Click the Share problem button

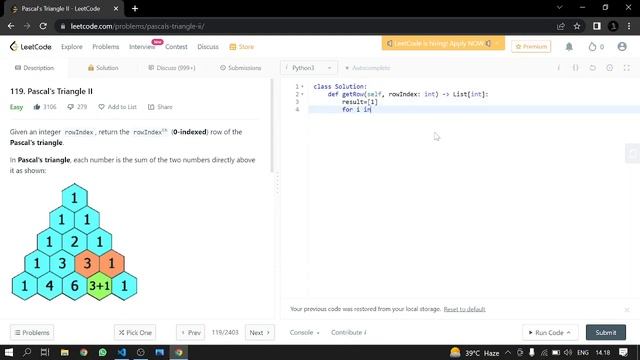(x=160, y=107)
